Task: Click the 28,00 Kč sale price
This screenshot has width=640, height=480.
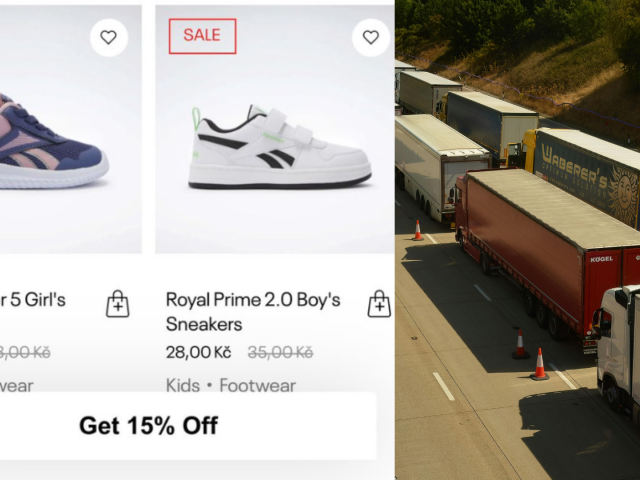Action: (x=198, y=352)
